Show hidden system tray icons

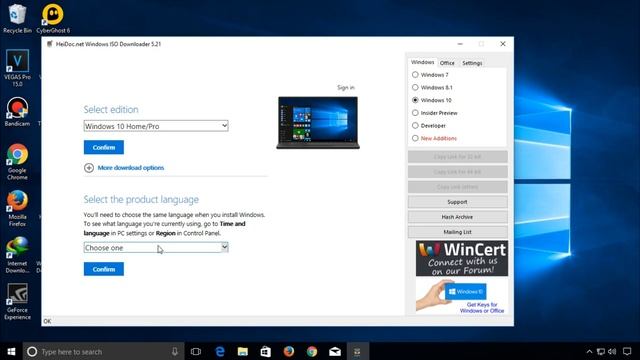coord(589,351)
